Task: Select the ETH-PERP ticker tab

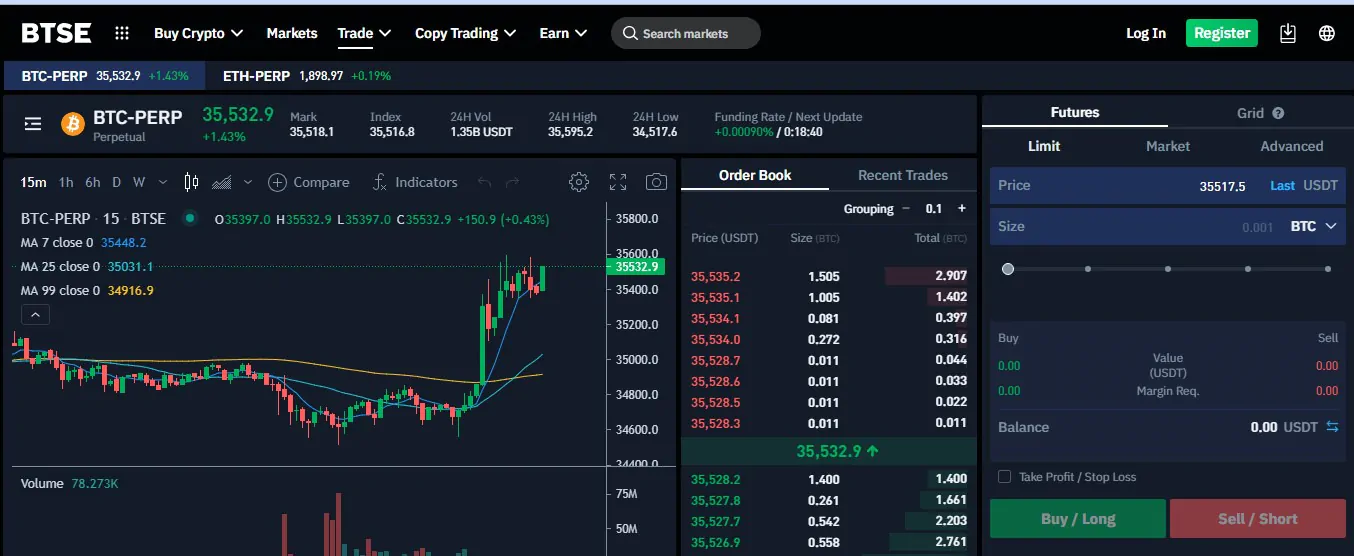Action: [x=306, y=75]
